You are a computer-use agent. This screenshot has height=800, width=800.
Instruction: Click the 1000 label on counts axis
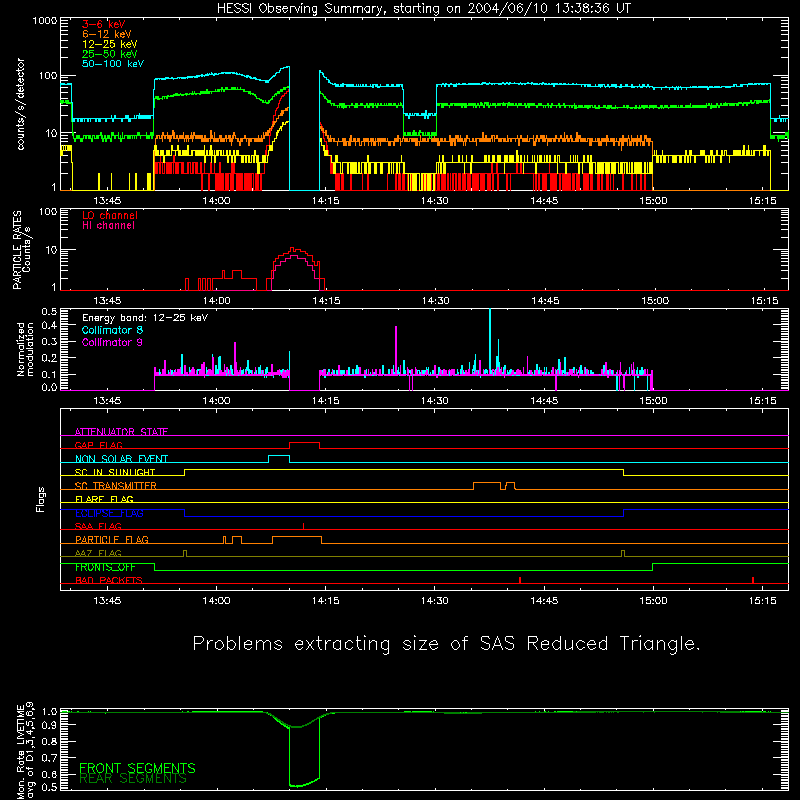pos(45,21)
